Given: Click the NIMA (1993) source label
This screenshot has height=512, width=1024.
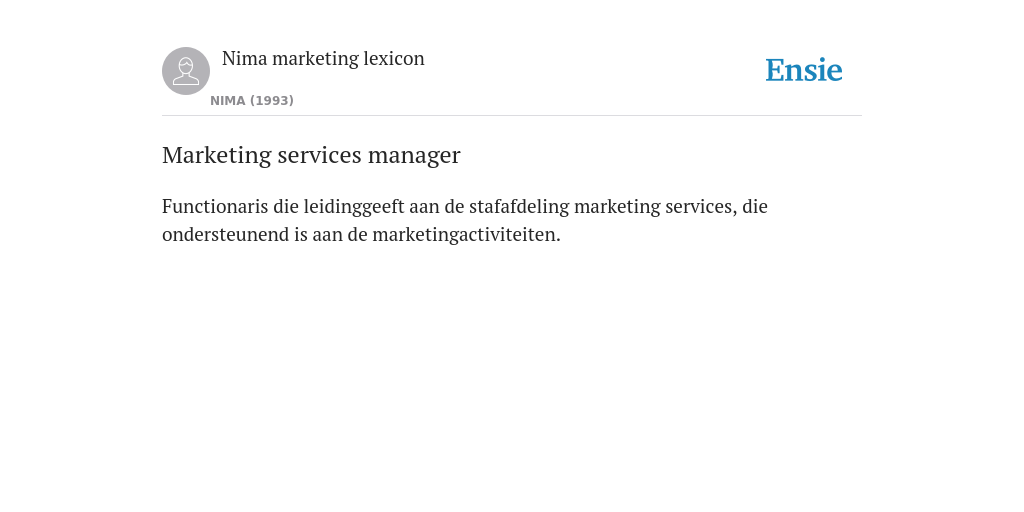Looking at the screenshot, I should [x=252, y=101].
